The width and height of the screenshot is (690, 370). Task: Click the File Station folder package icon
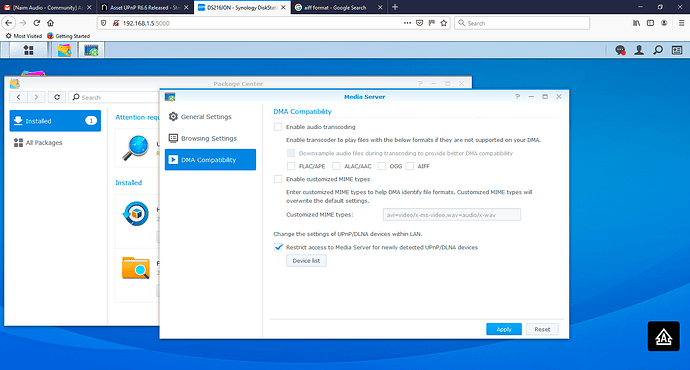(x=136, y=267)
